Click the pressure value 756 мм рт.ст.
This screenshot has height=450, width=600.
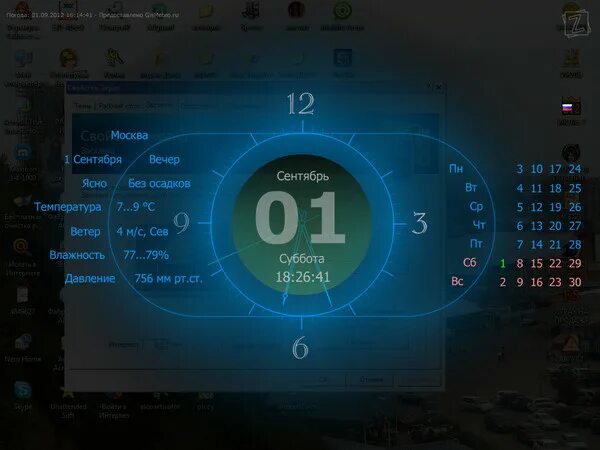(168, 278)
